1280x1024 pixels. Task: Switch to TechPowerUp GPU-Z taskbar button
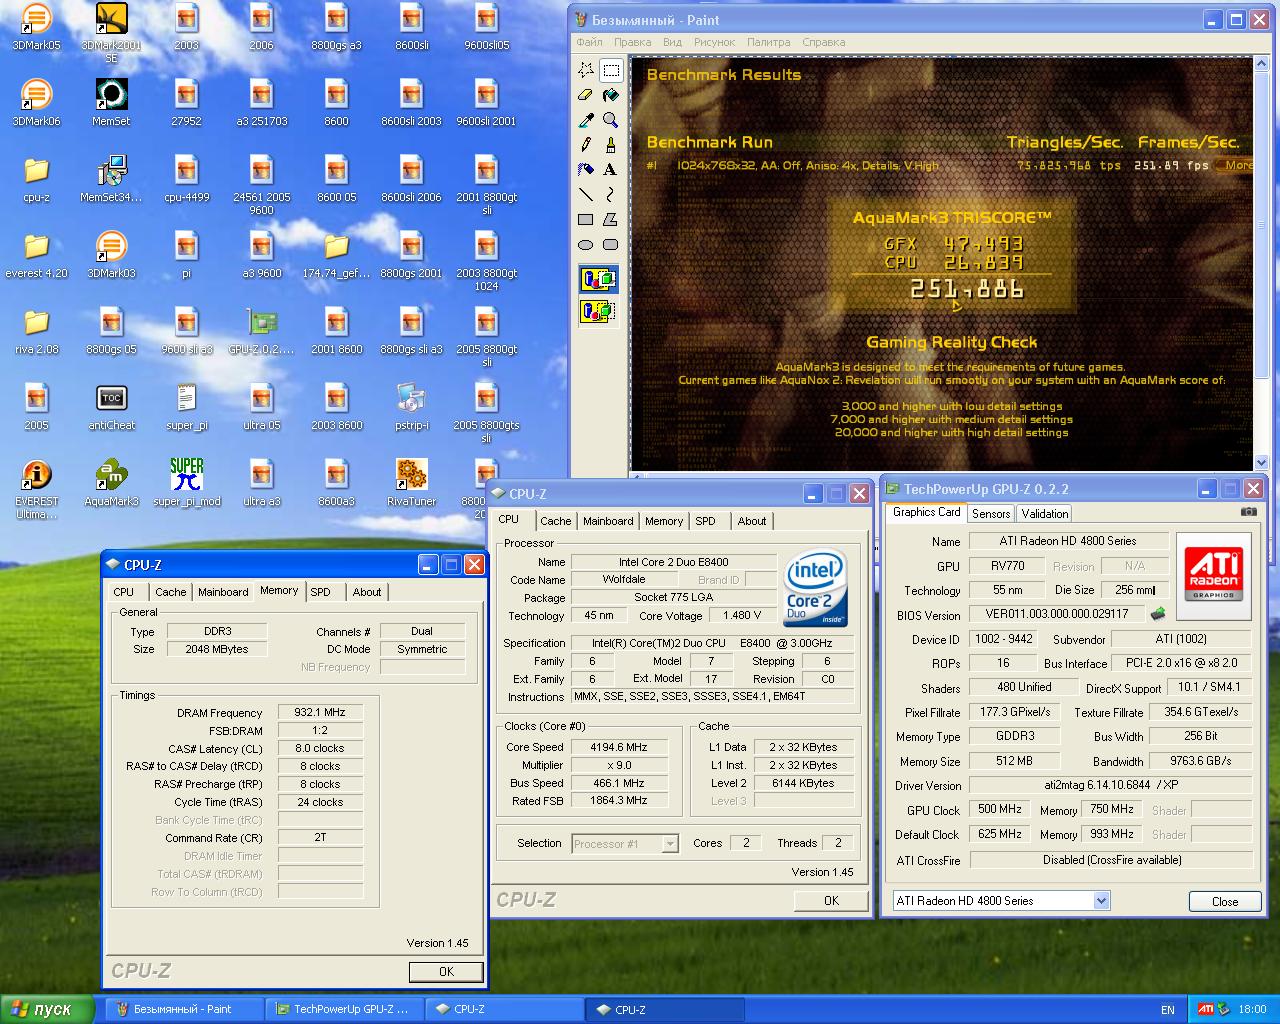(345, 1009)
